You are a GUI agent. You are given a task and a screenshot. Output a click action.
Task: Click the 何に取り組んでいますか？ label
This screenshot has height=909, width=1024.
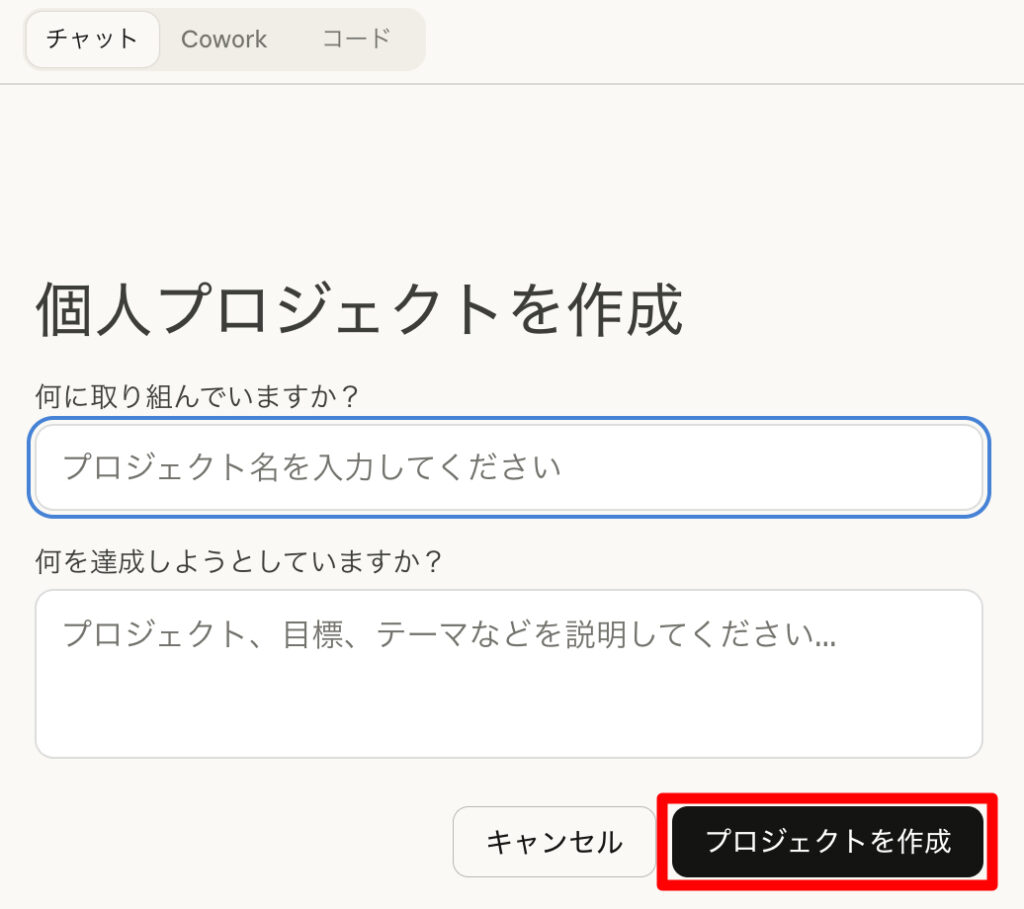(x=197, y=396)
